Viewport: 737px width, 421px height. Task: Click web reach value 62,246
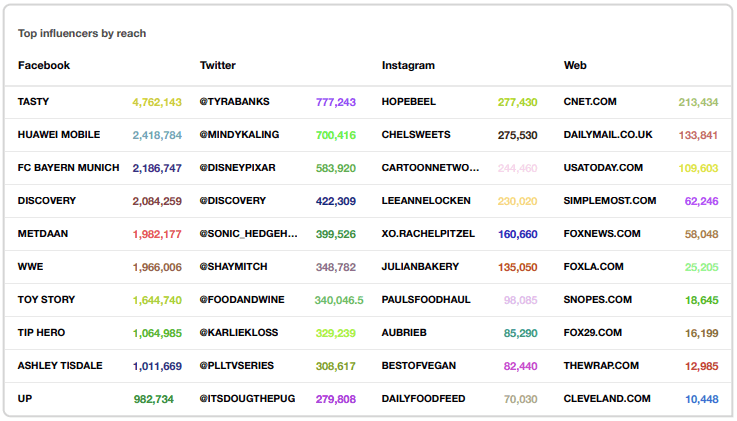pyautogui.click(x=701, y=201)
